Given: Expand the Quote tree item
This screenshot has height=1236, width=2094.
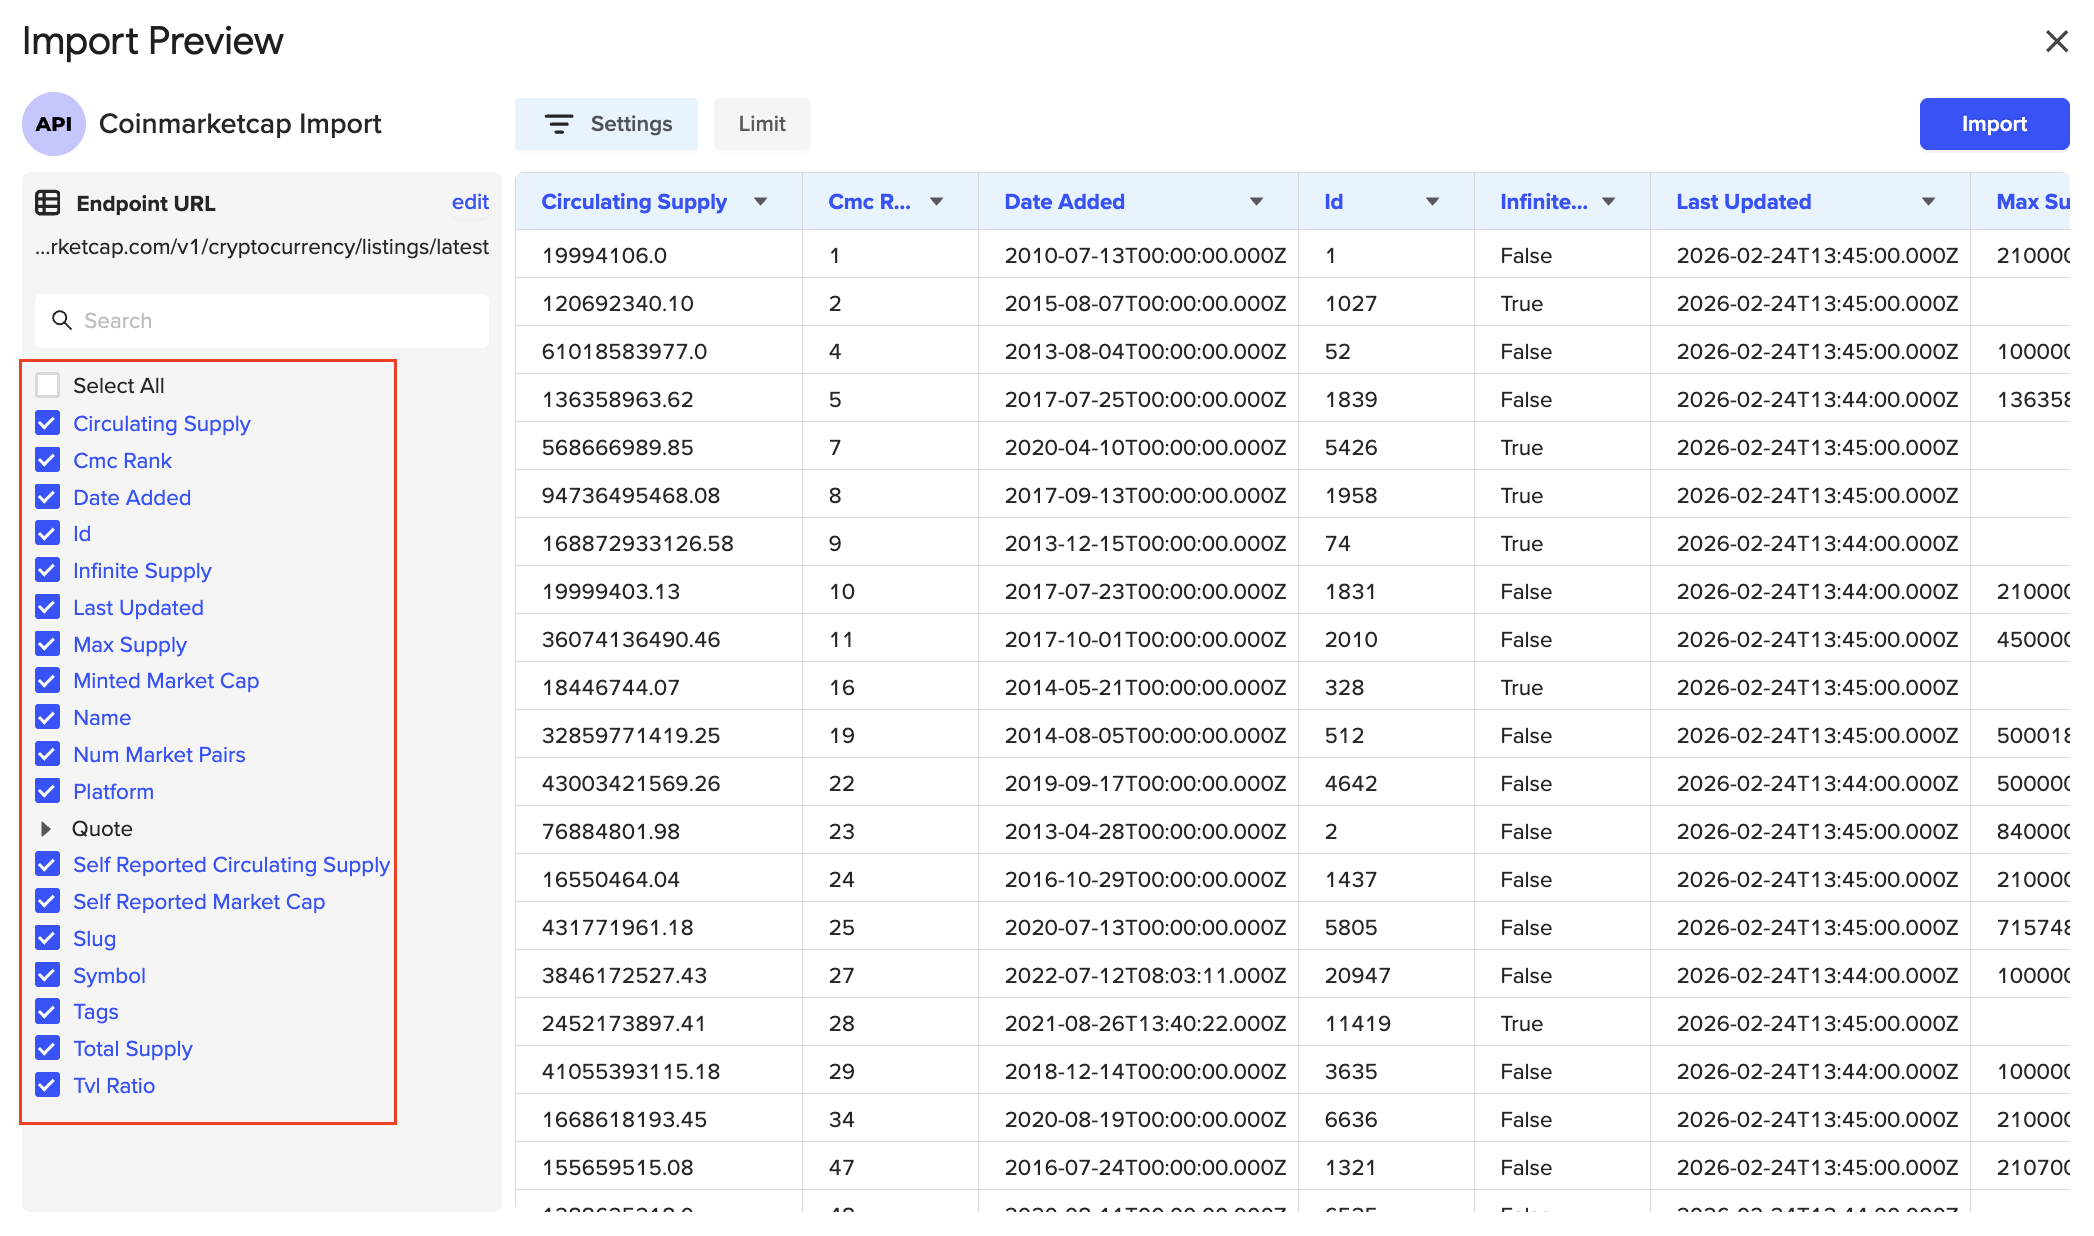Looking at the screenshot, I should 46,828.
